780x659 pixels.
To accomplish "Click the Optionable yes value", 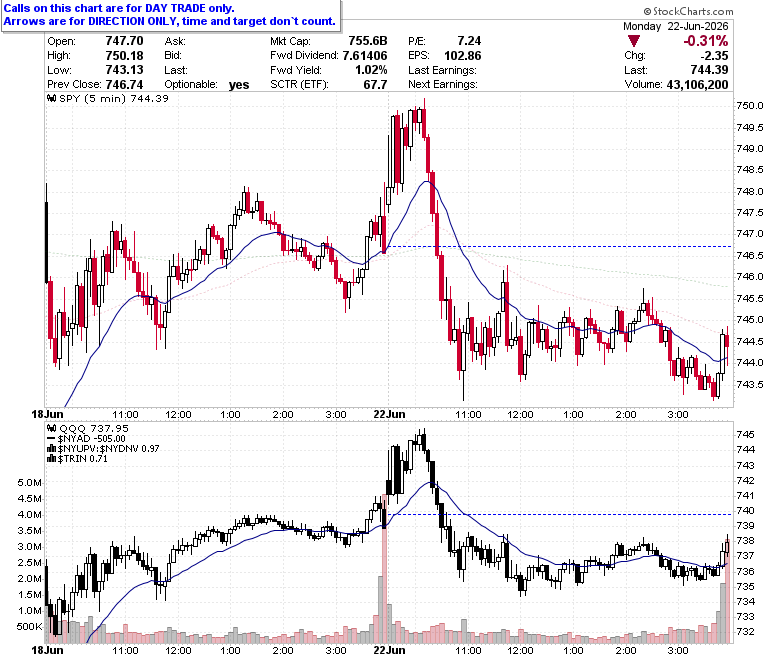I will [x=239, y=85].
